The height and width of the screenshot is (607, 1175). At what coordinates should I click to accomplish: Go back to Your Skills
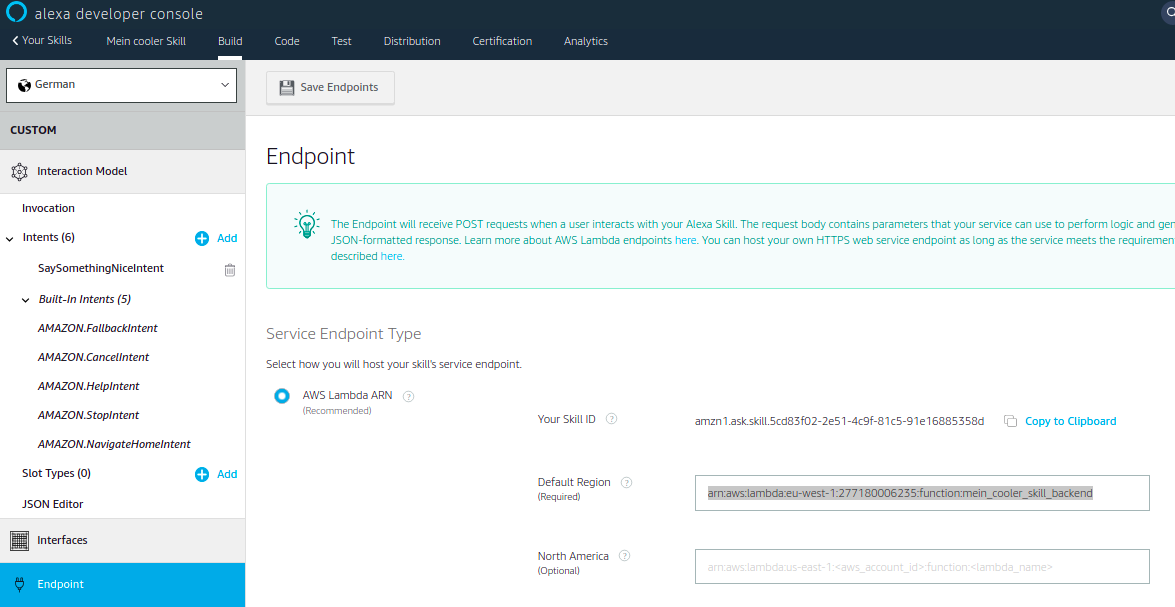click(x=42, y=40)
